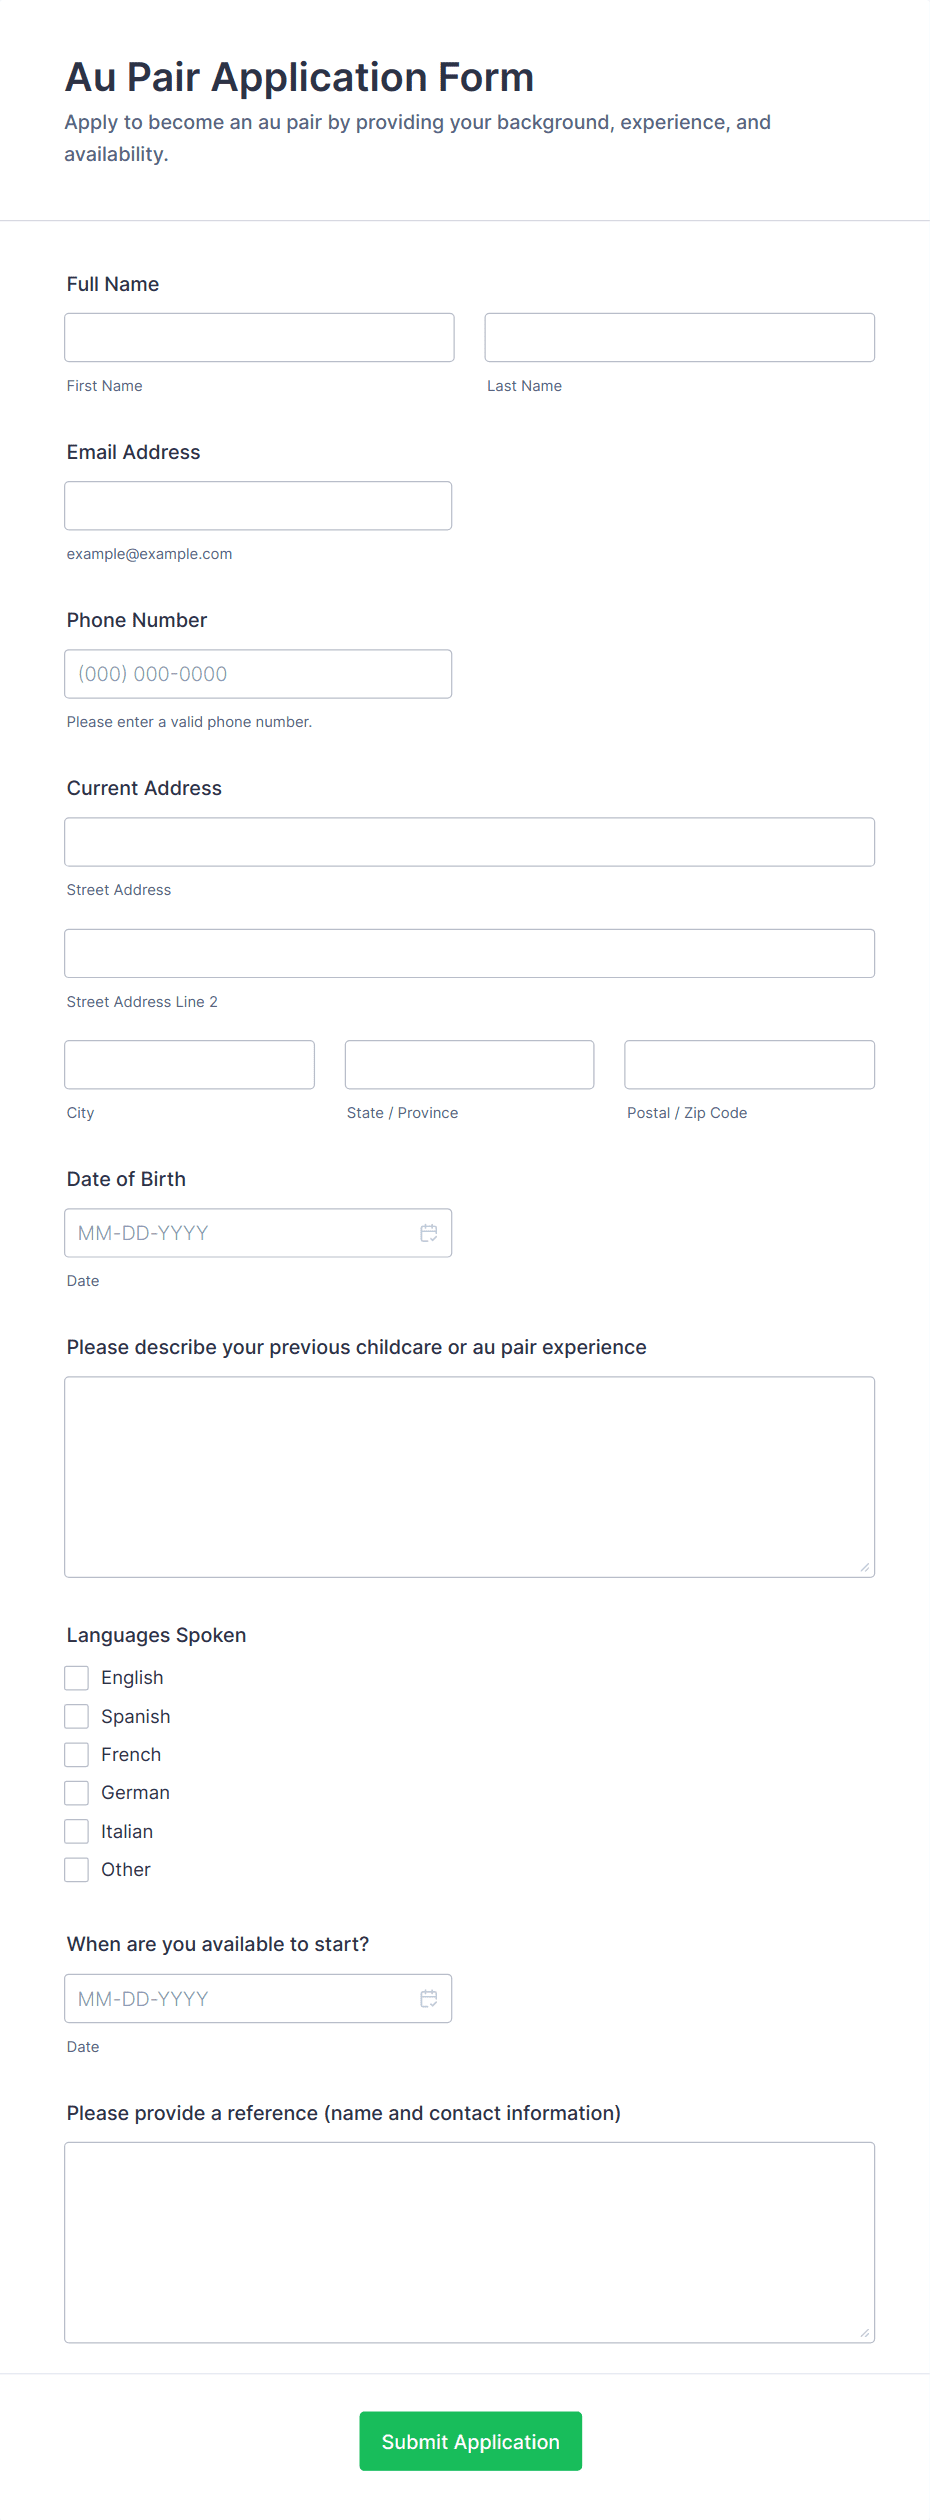Image resolution: width=930 pixels, height=2520 pixels.
Task: Click into the Last Name field
Action: coord(679,338)
